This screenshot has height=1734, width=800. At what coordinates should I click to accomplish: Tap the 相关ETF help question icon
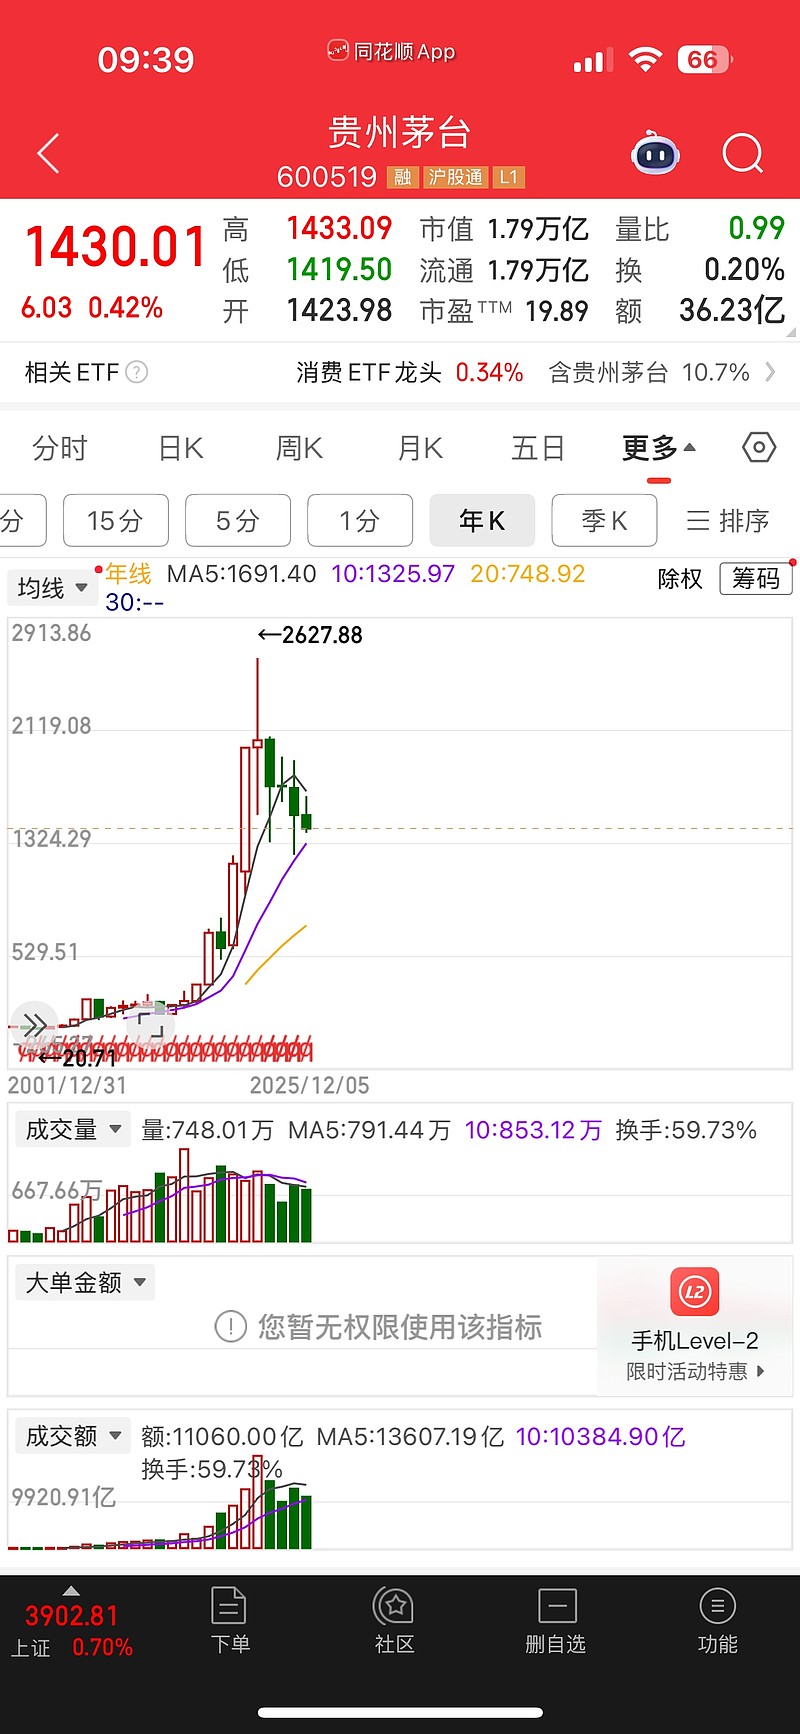(x=137, y=373)
